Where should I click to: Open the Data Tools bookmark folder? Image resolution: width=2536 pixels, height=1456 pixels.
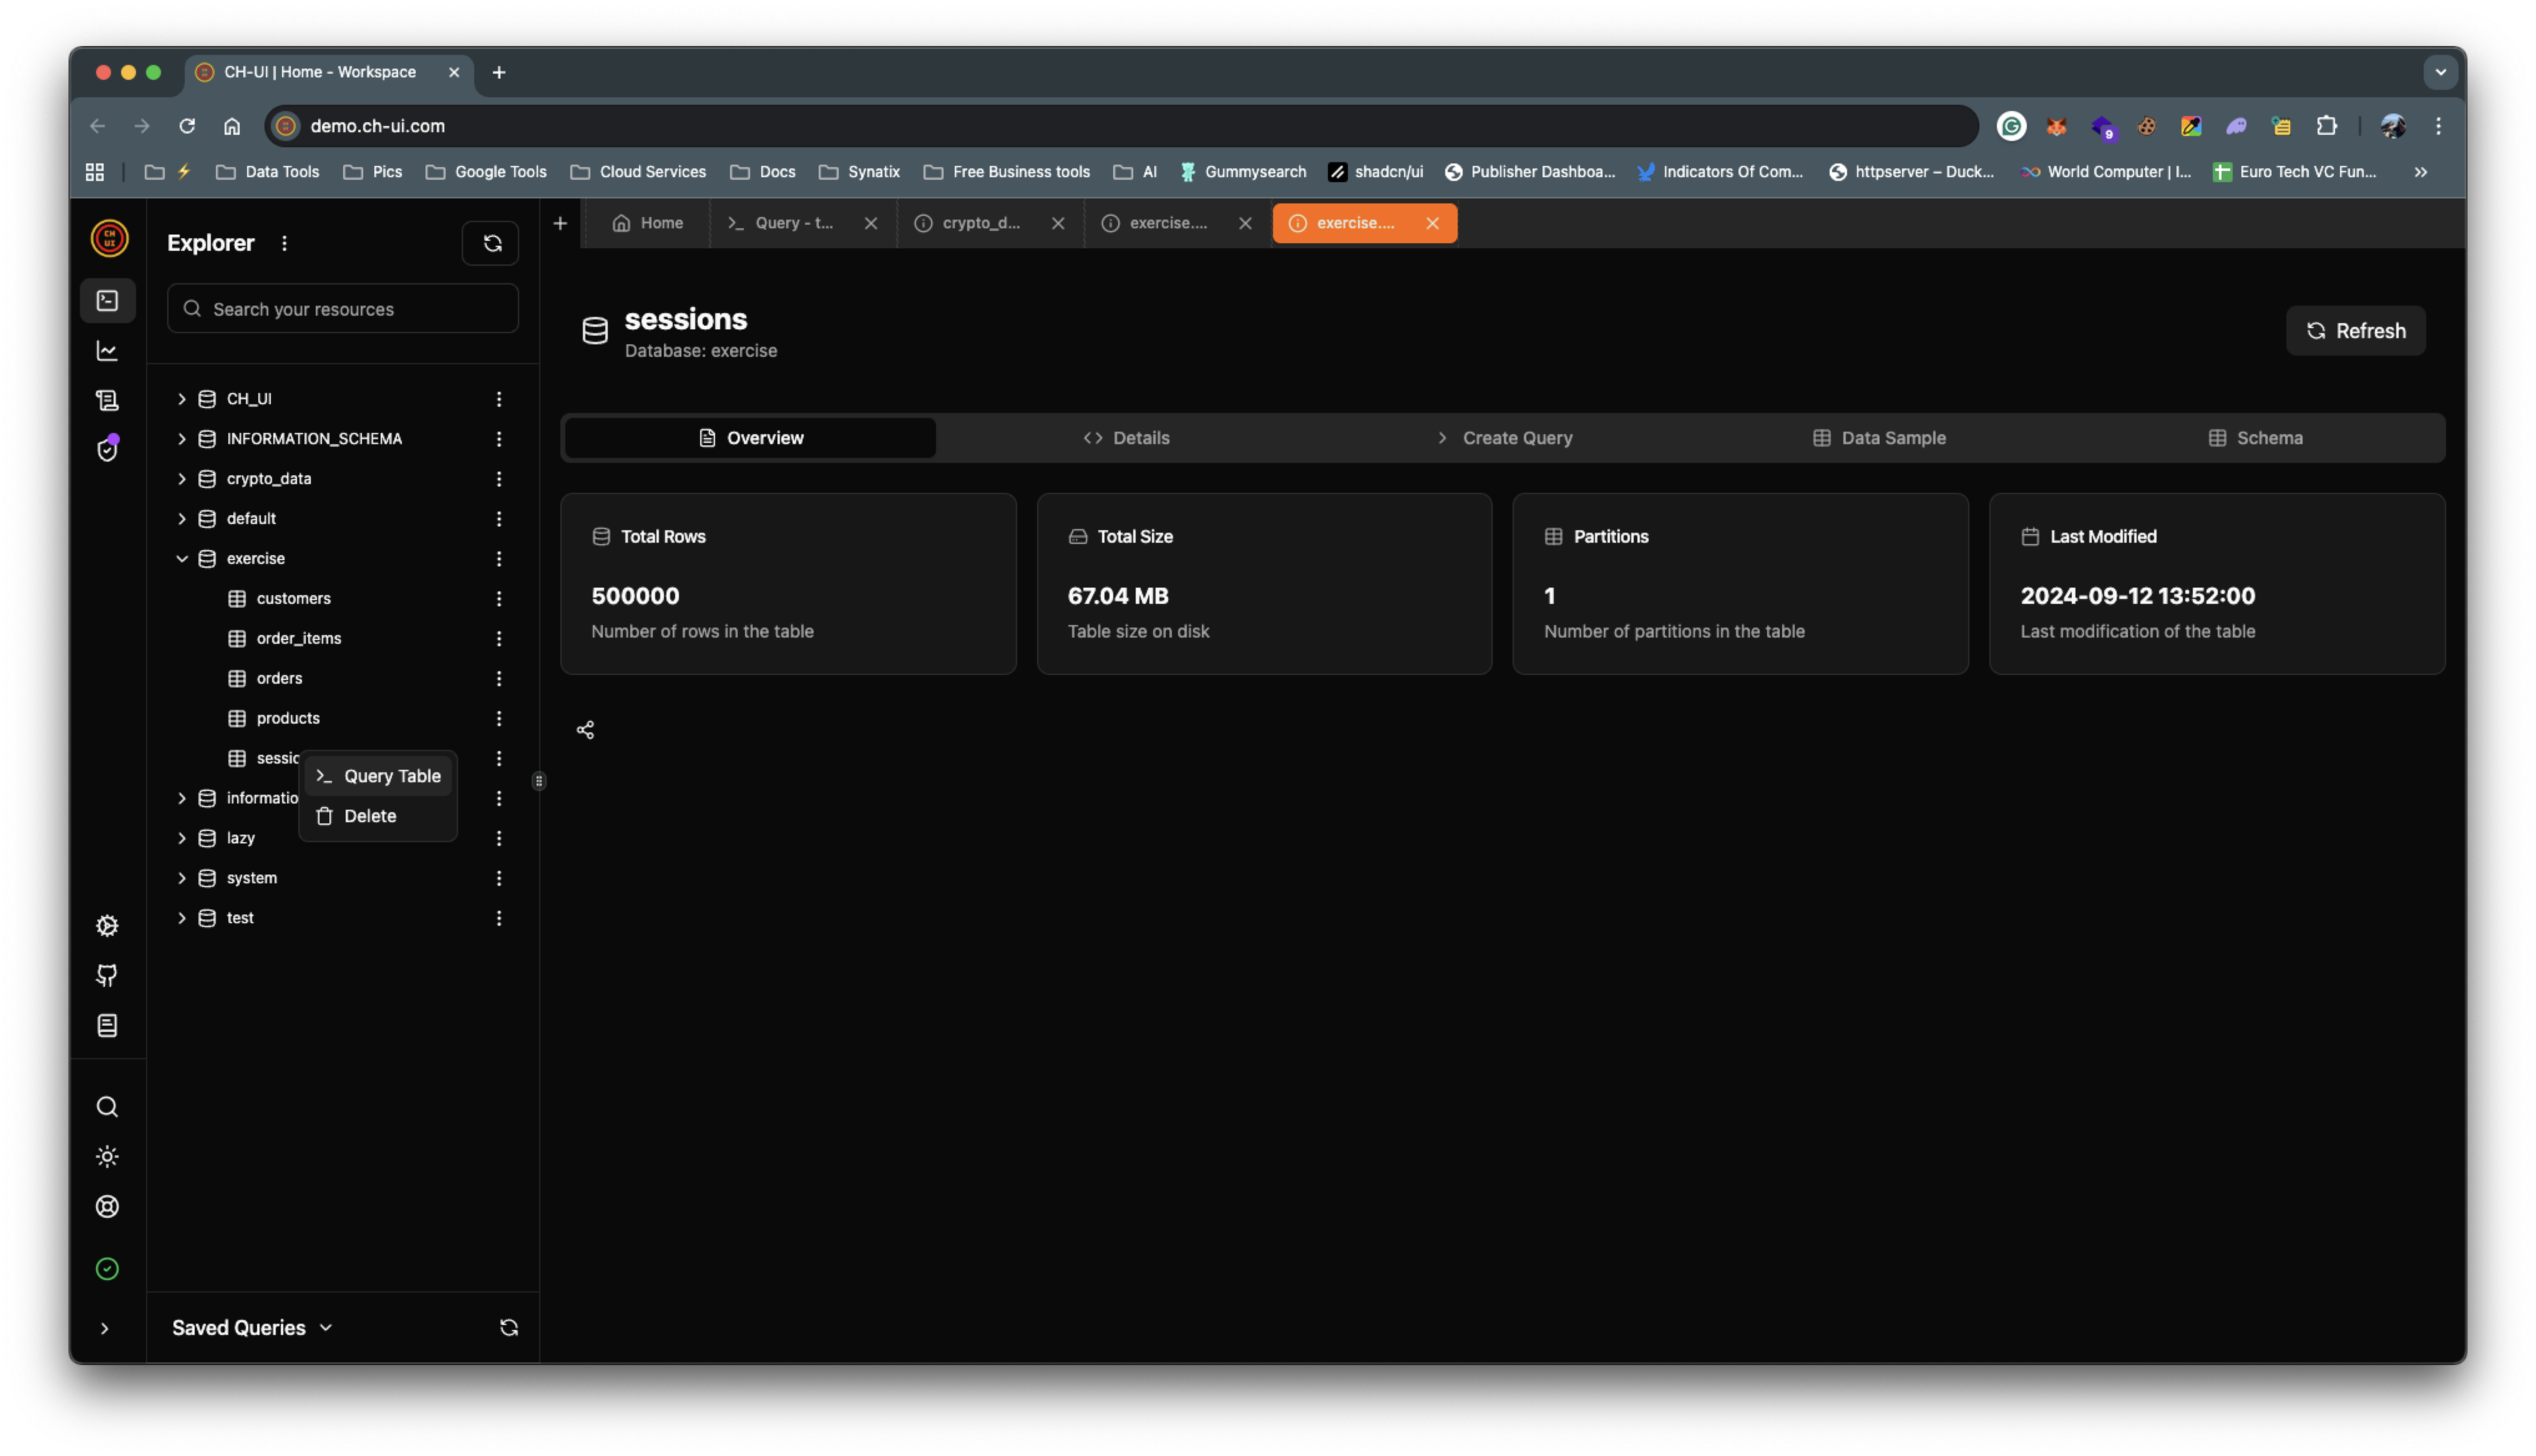click(268, 172)
